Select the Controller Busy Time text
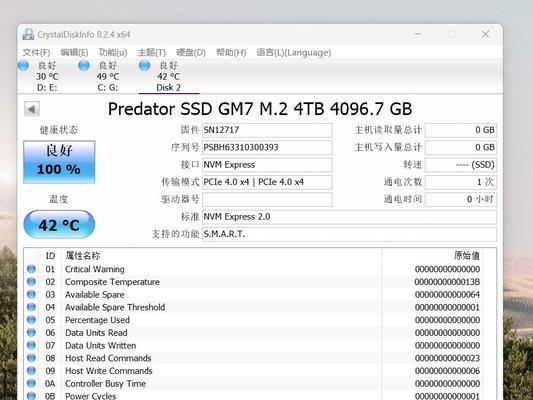Screen dimensions: 533x400 [105, 384]
